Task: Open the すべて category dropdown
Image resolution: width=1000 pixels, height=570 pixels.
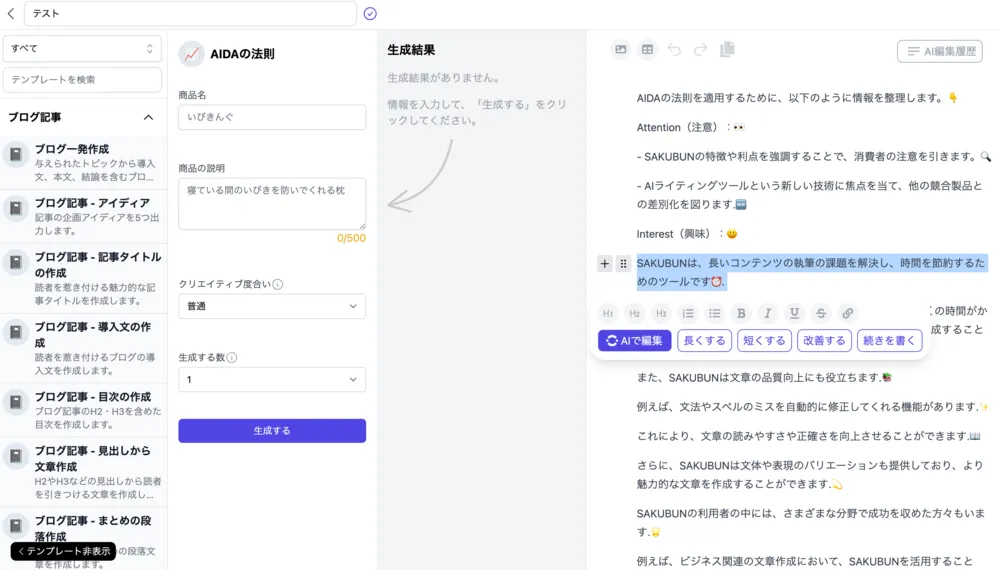Action: pos(82,48)
